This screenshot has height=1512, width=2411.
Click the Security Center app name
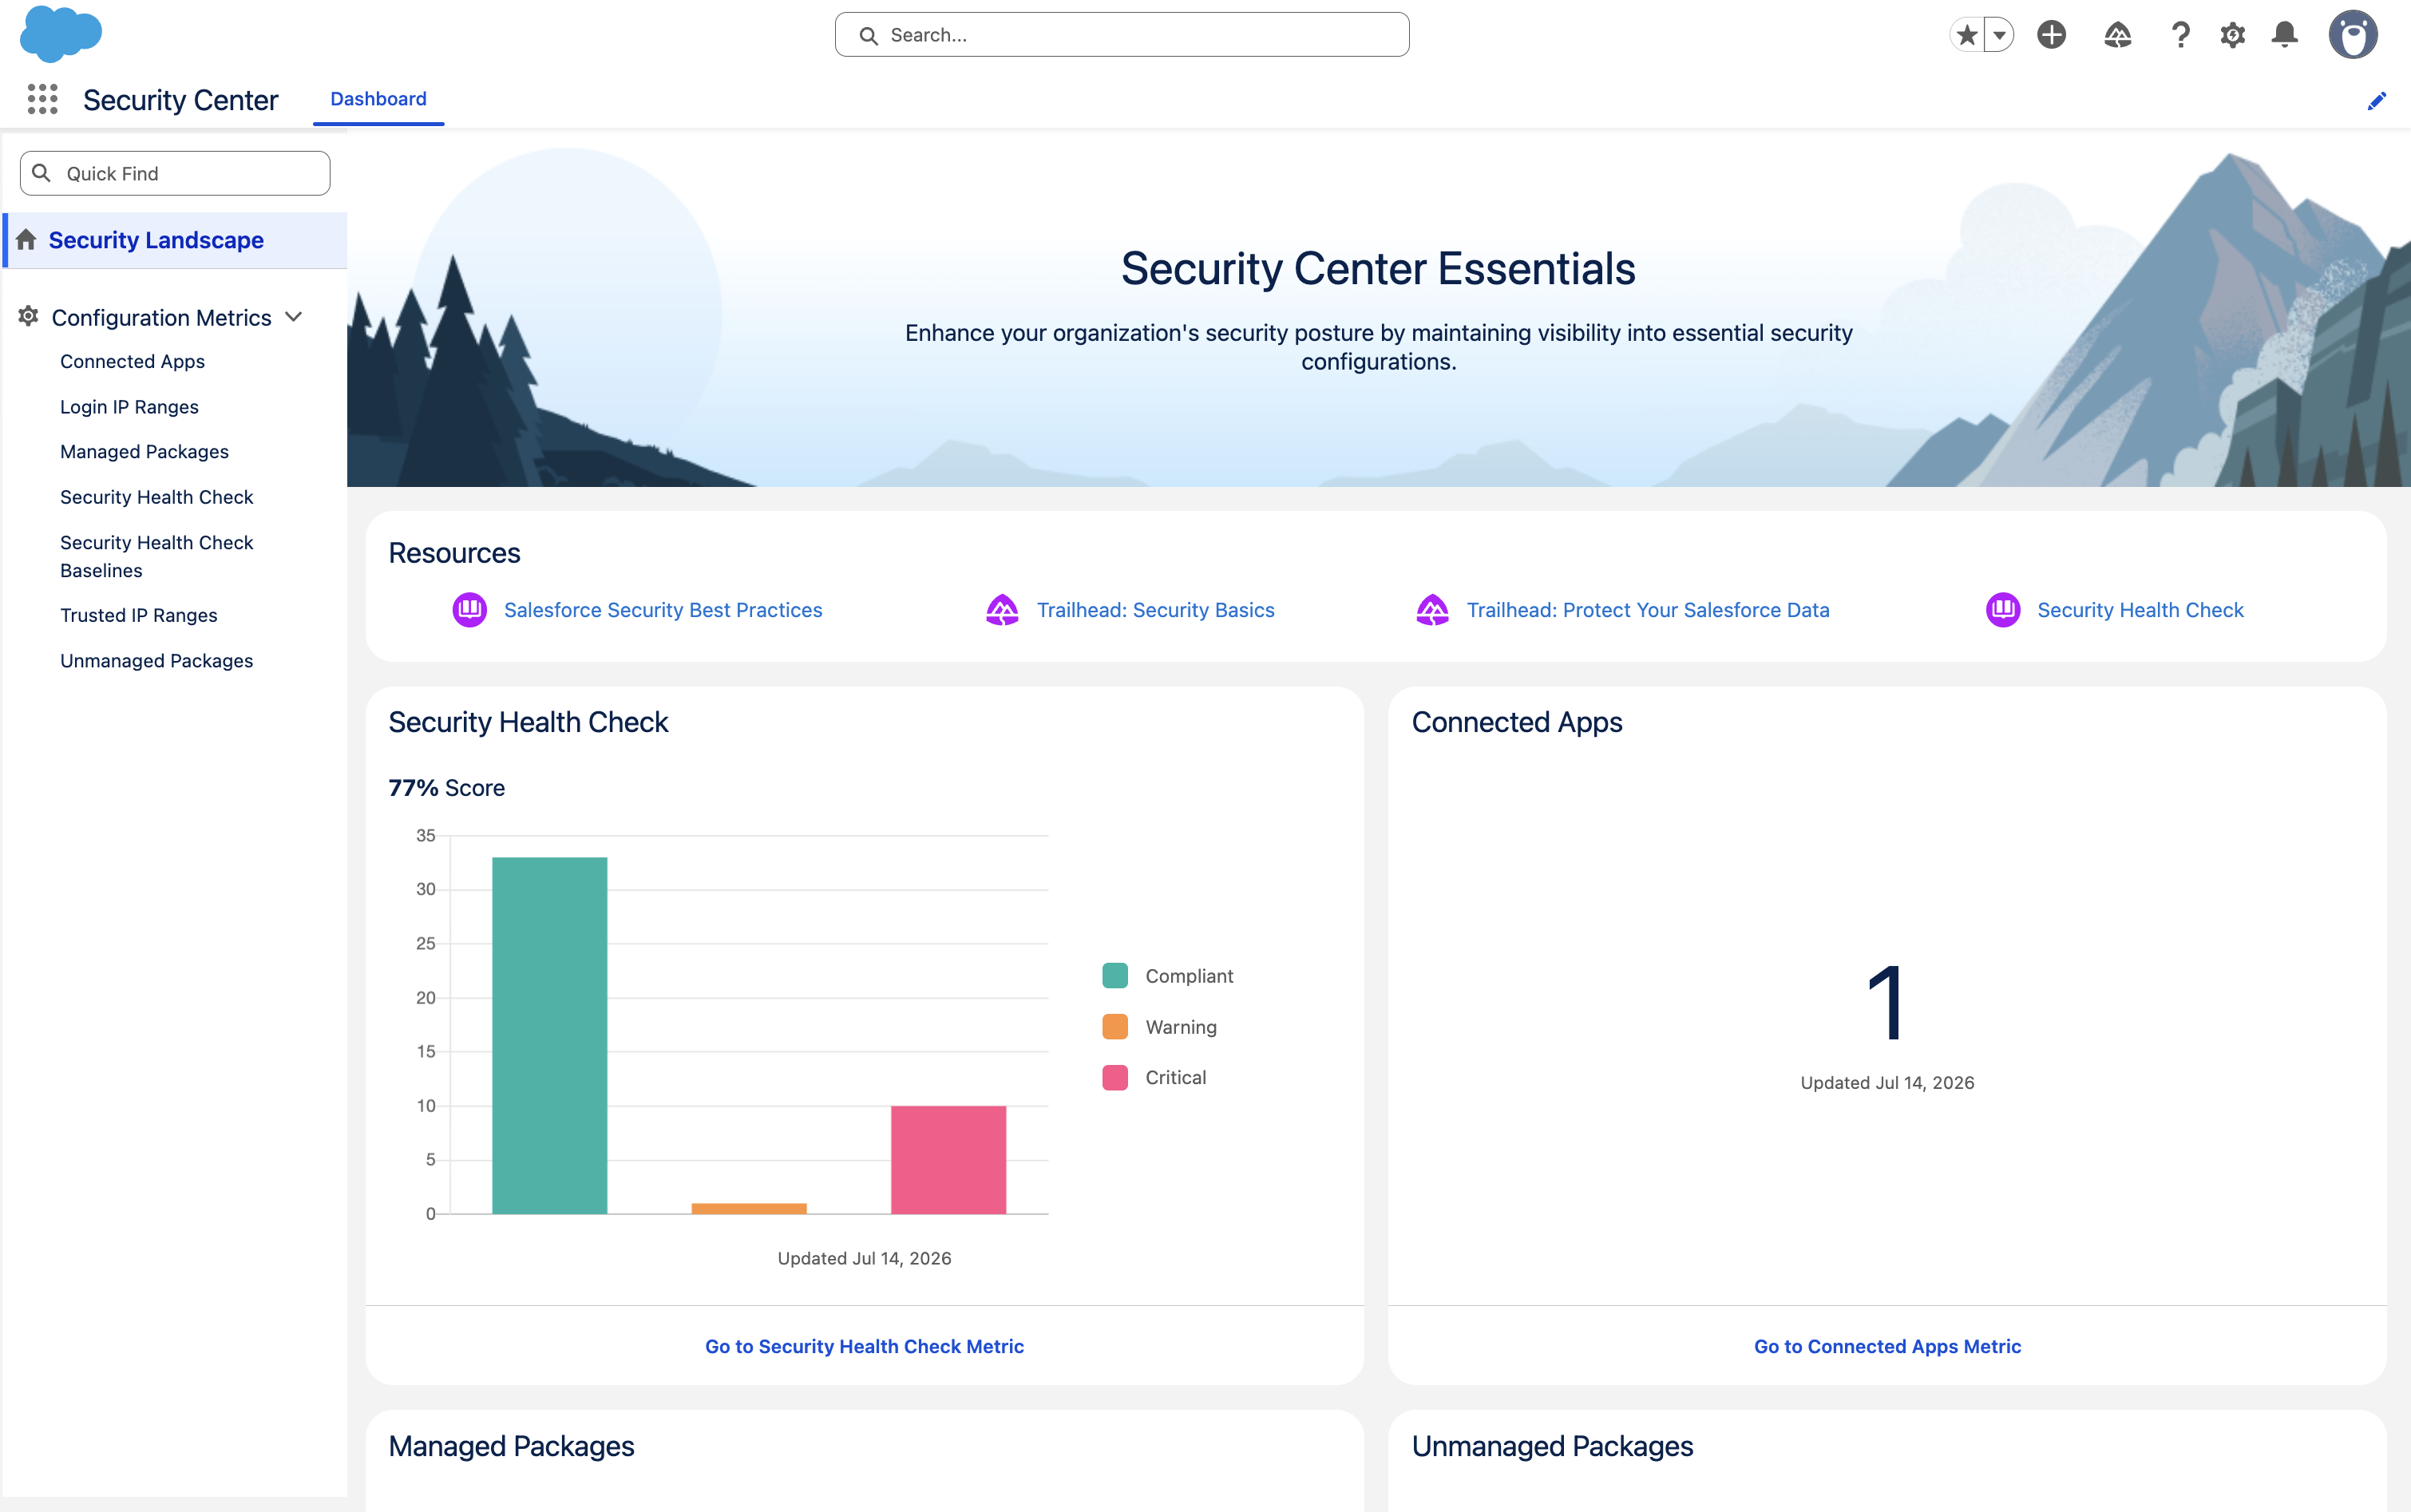180,100
